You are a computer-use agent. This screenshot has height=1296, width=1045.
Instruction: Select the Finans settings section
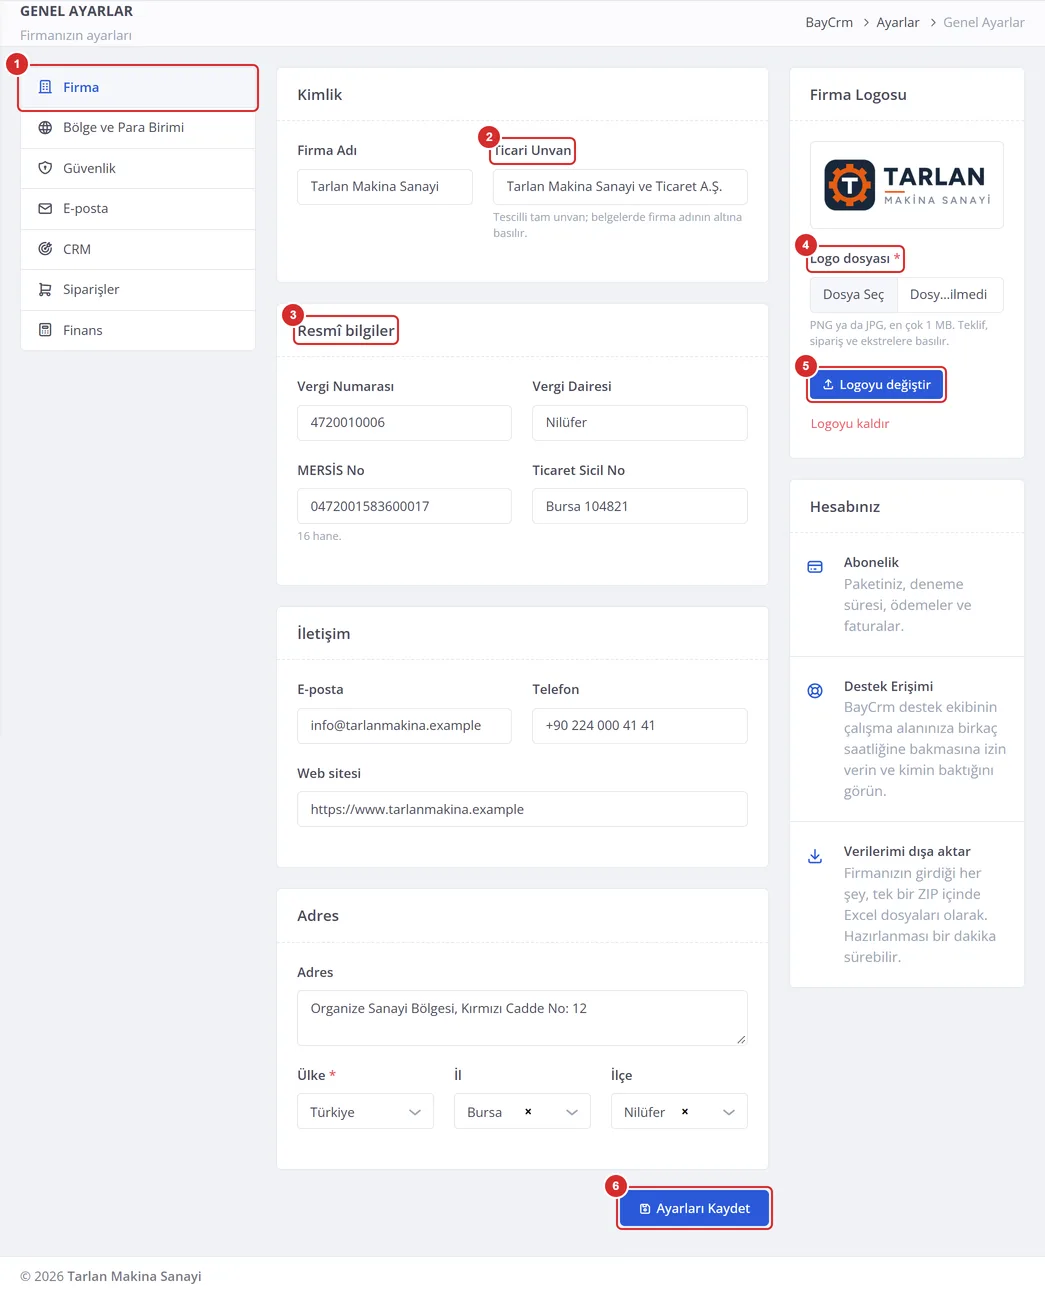pos(138,330)
